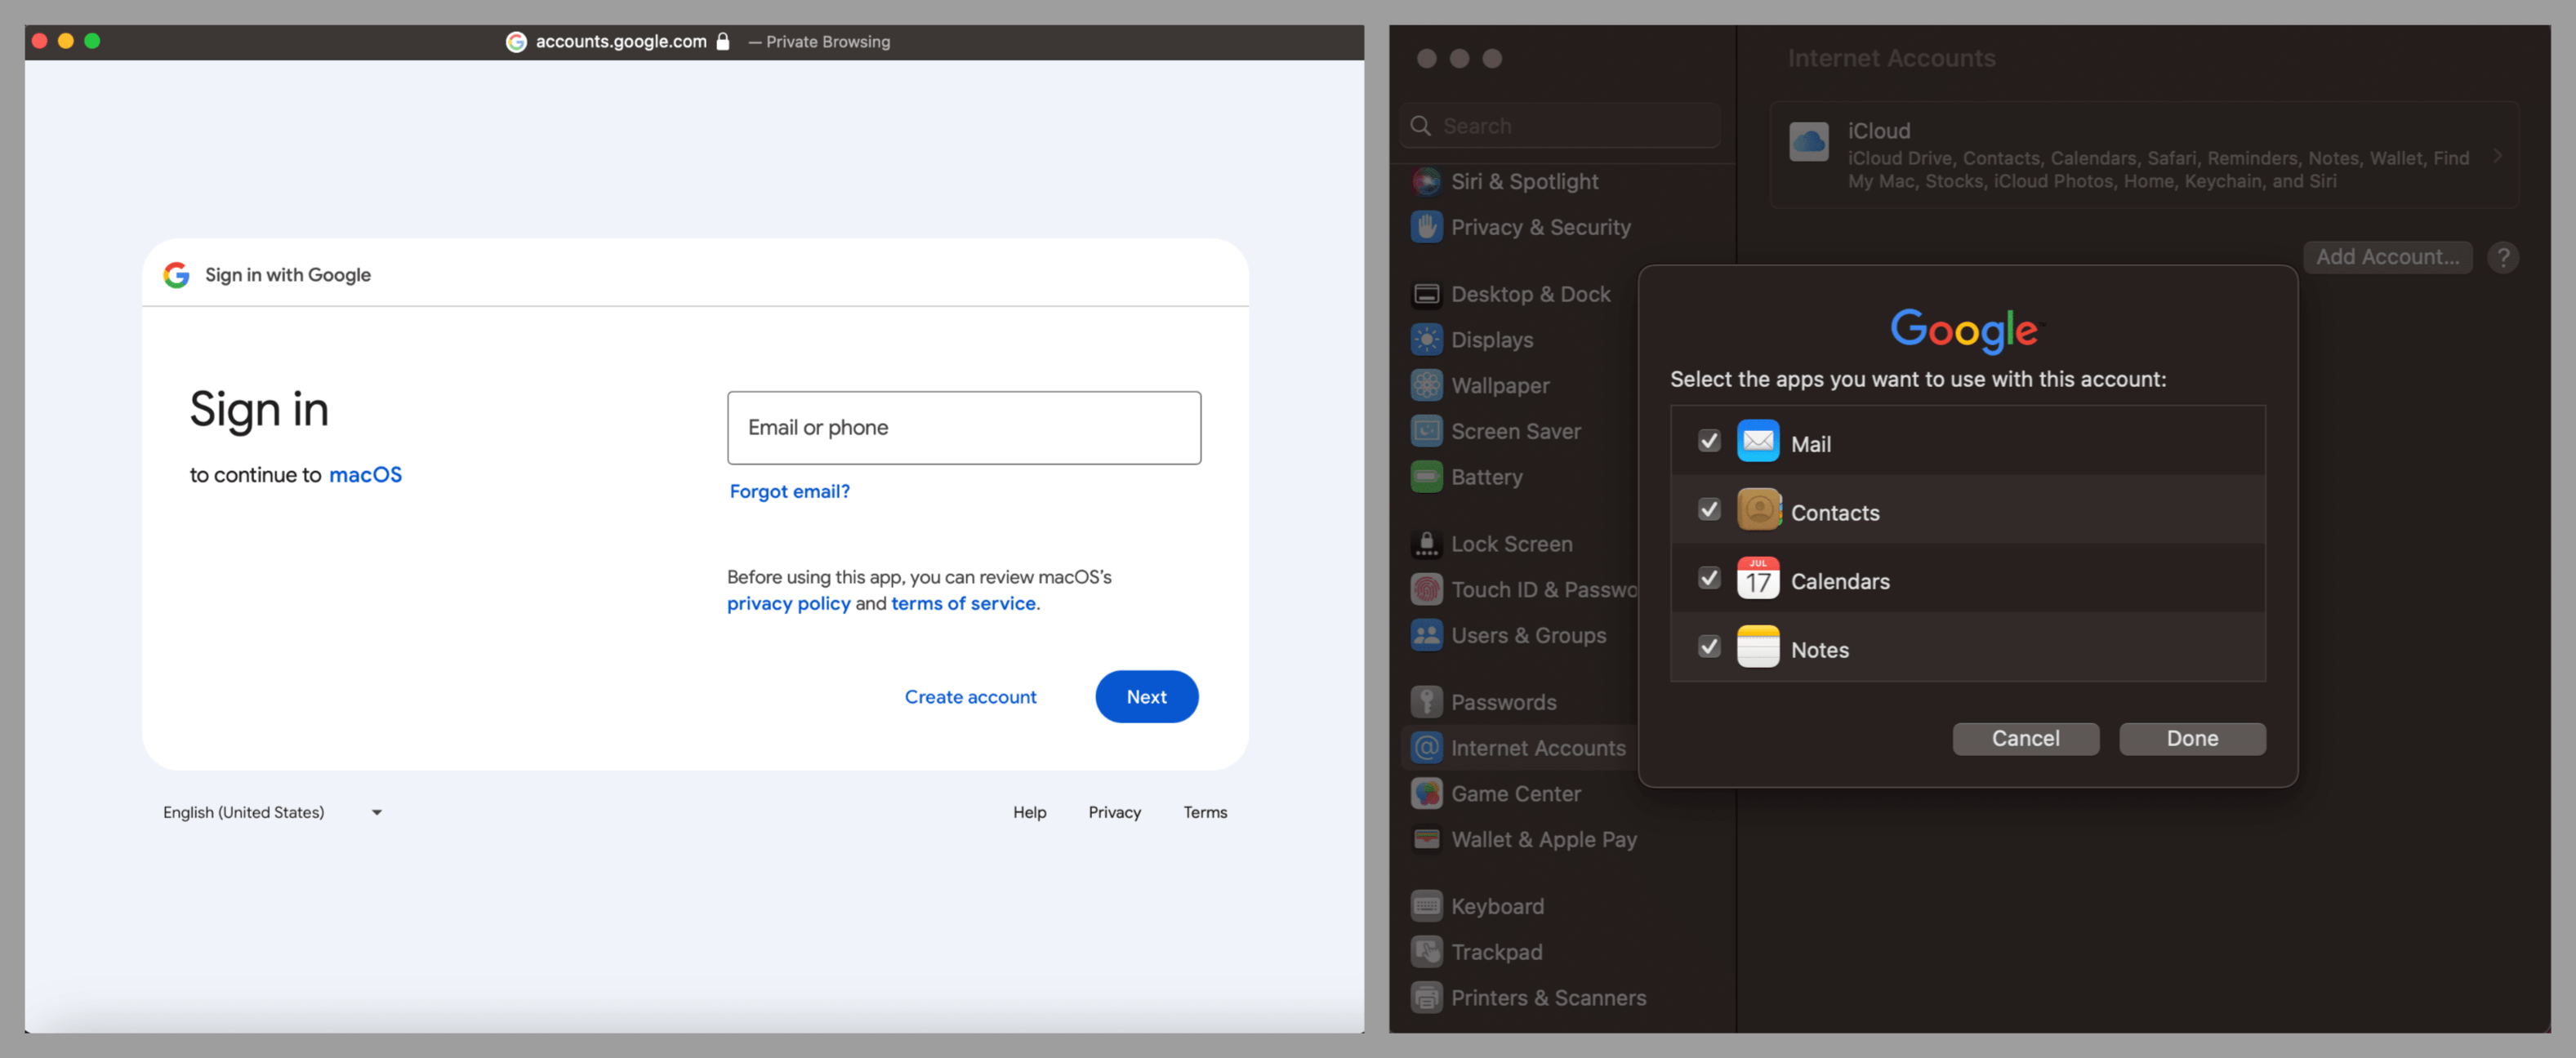Screen dimensions: 2576x1058
Task: Click the Displays sun icon
Action: pyautogui.click(x=1426, y=340)
